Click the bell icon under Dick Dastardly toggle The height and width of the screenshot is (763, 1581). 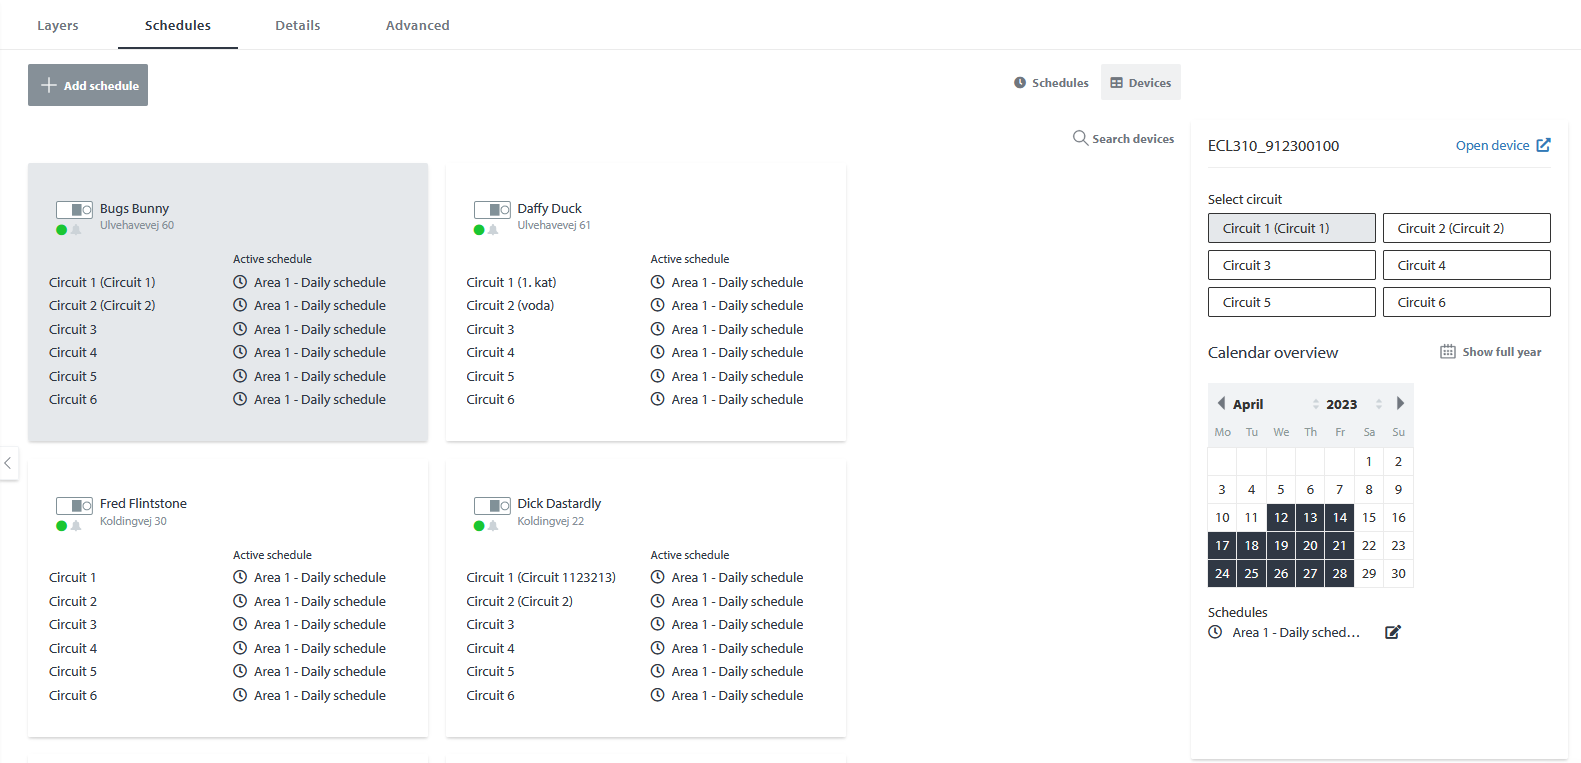click(x=493, y=526)
